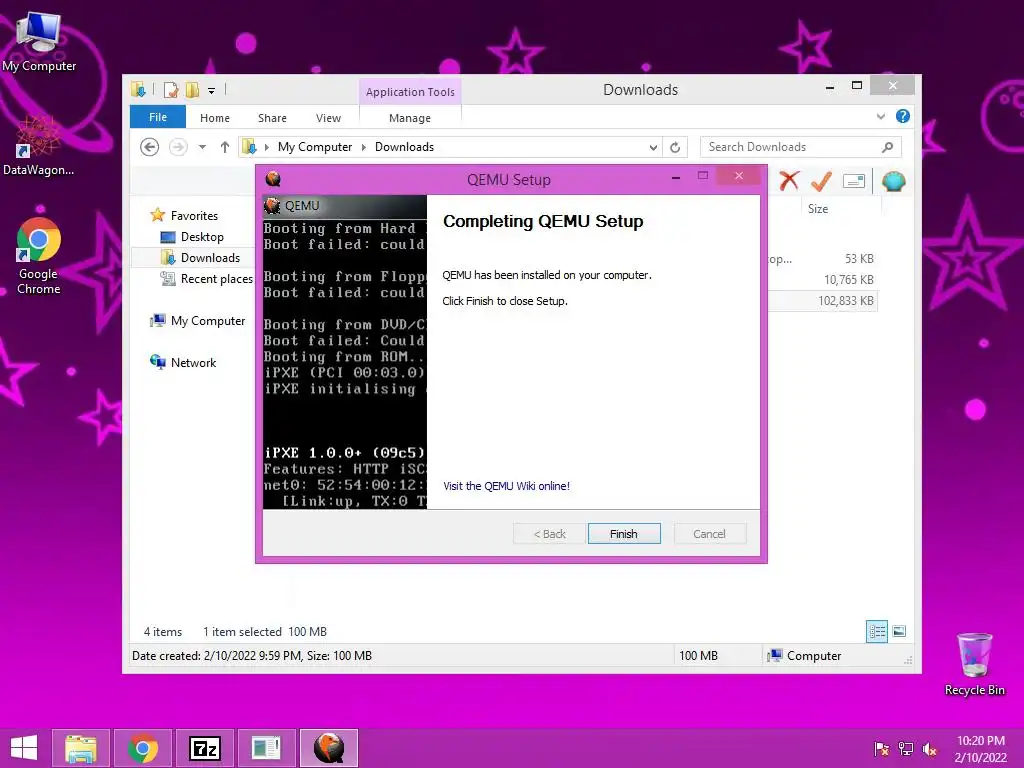This screenshot has width=1024, height=768.
Task: Open the 7-Zip taskbar button
Action: pyautogui.click(x=205, y=748)
